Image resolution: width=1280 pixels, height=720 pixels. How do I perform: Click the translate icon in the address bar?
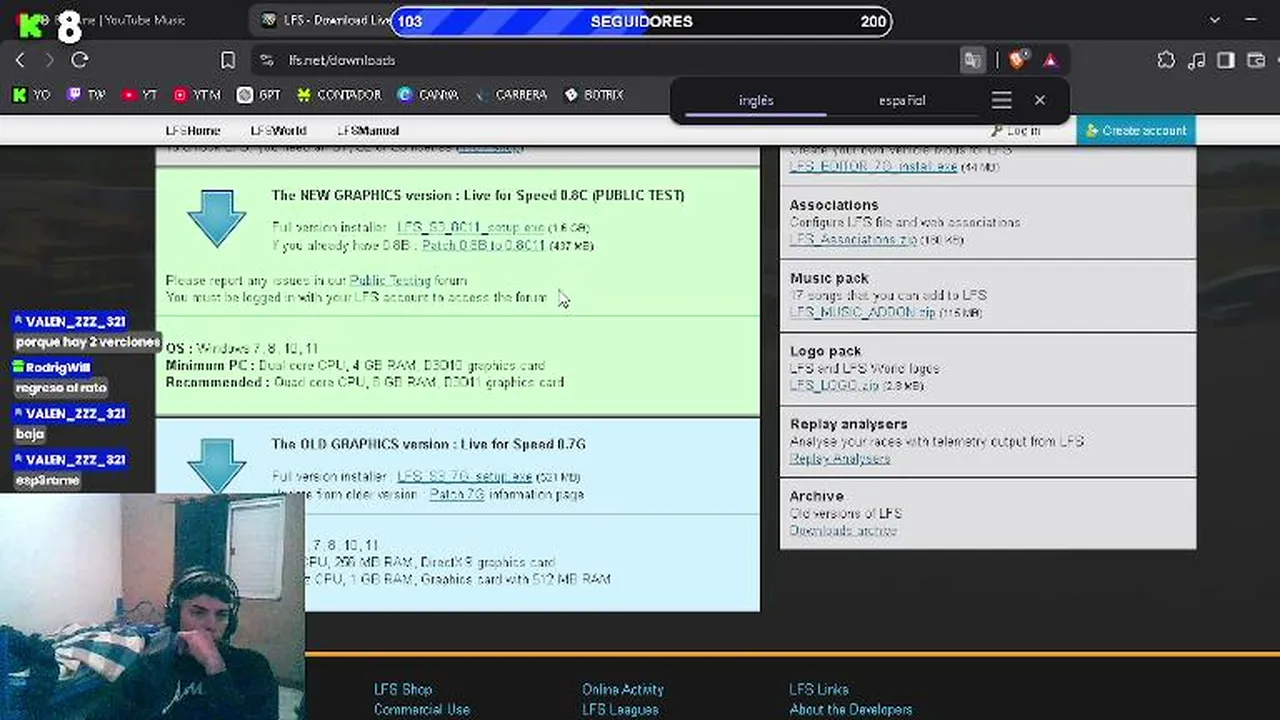point(973,60)
